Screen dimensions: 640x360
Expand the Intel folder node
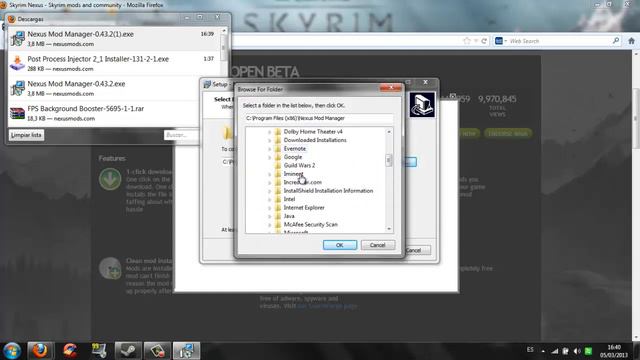(269, 199)
